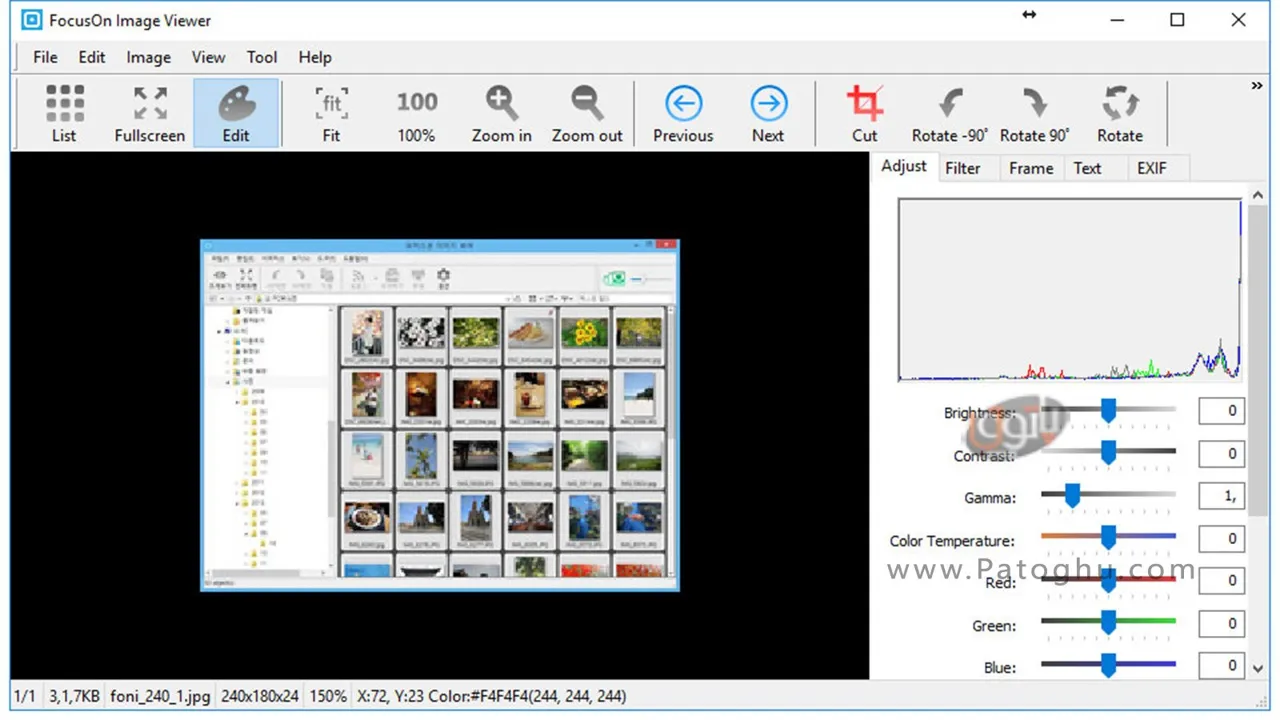Go to the Next image
Image resolution: width=1280 pixels, height=720 pixels.
pyautogui.click(x=768, y=113)
